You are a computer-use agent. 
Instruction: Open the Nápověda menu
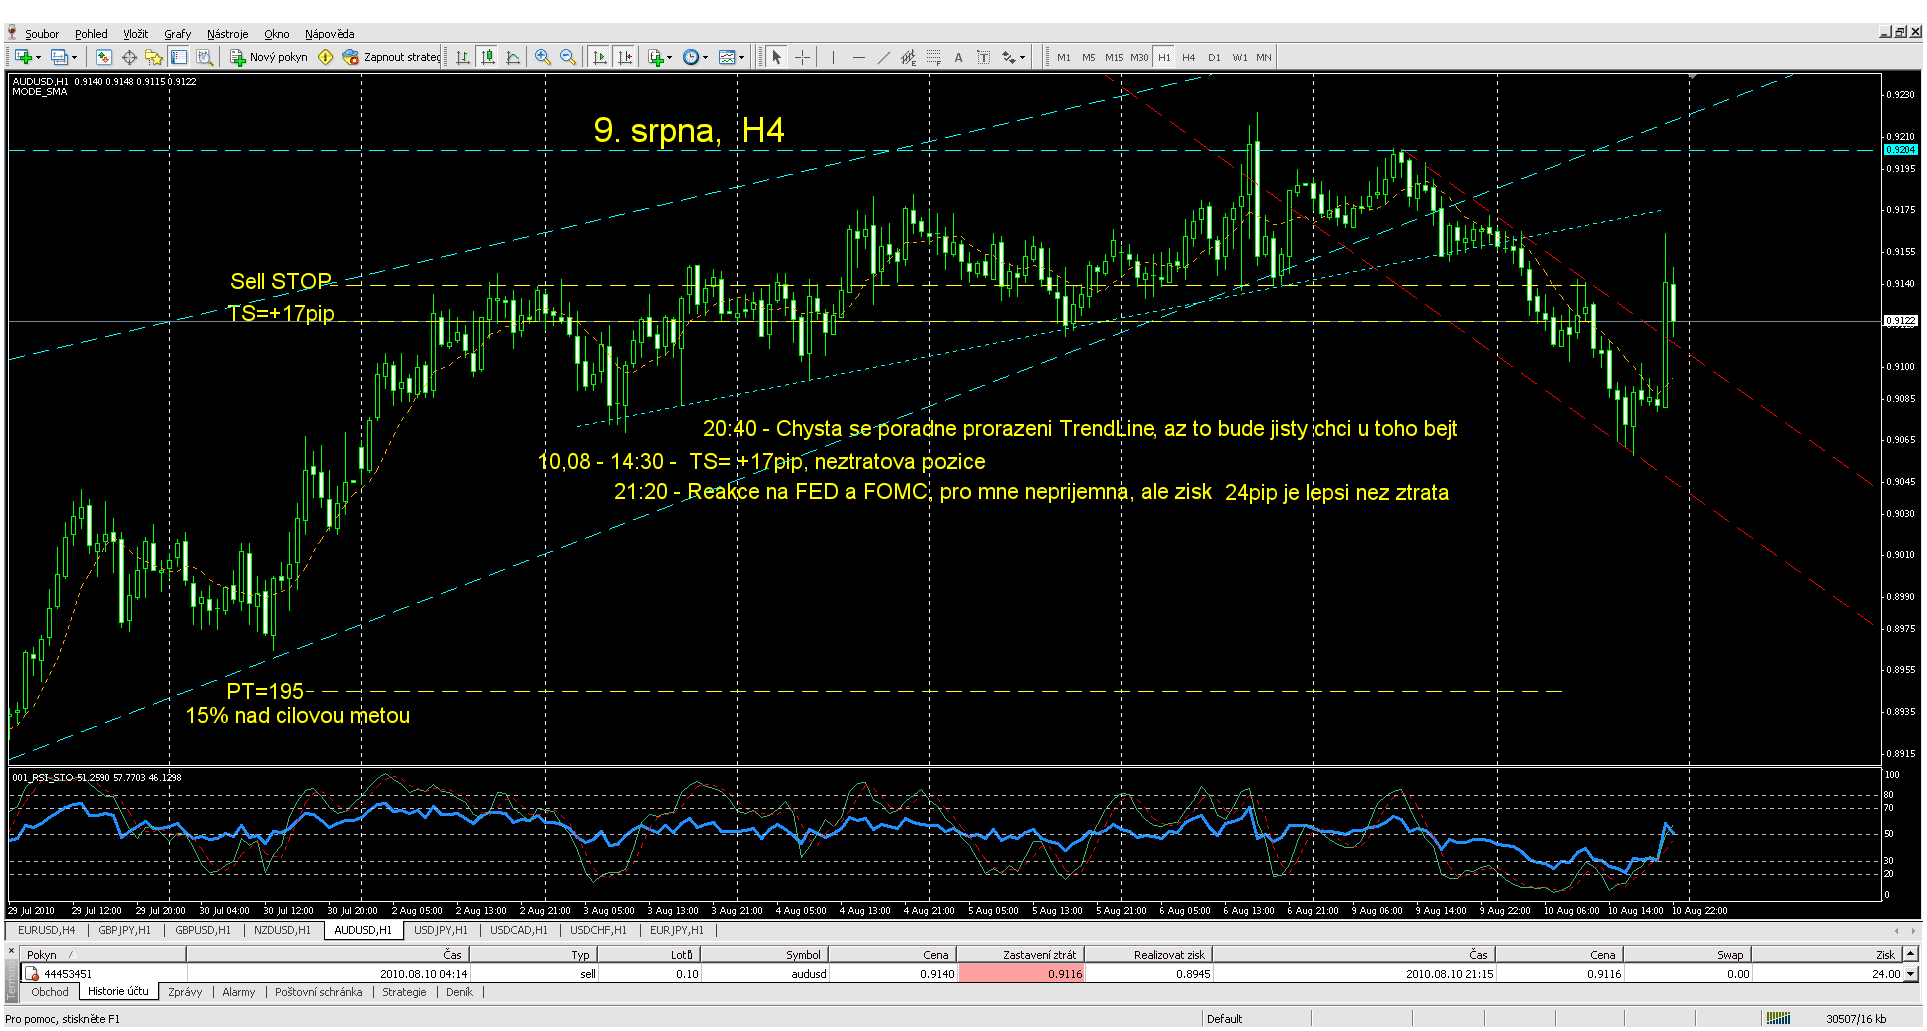click(329, 34)
